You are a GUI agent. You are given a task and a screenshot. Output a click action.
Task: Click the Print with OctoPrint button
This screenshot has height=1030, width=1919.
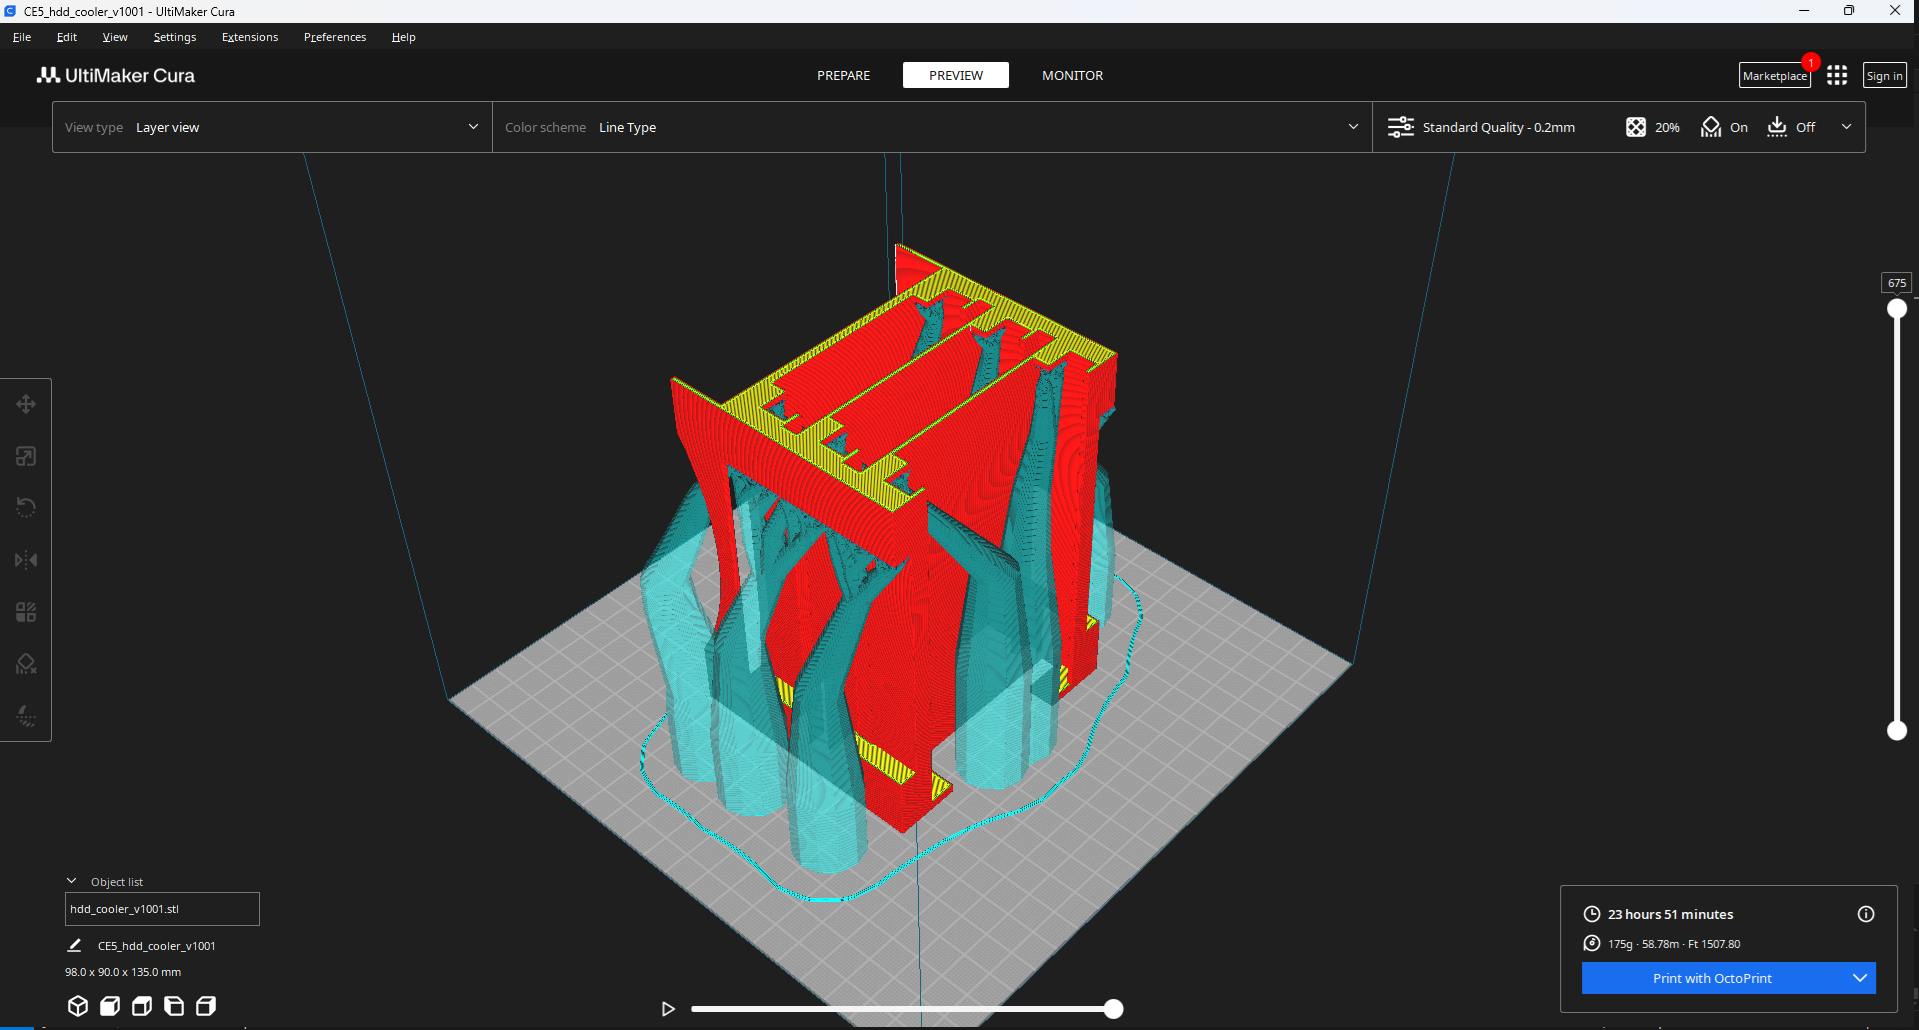1711,978
